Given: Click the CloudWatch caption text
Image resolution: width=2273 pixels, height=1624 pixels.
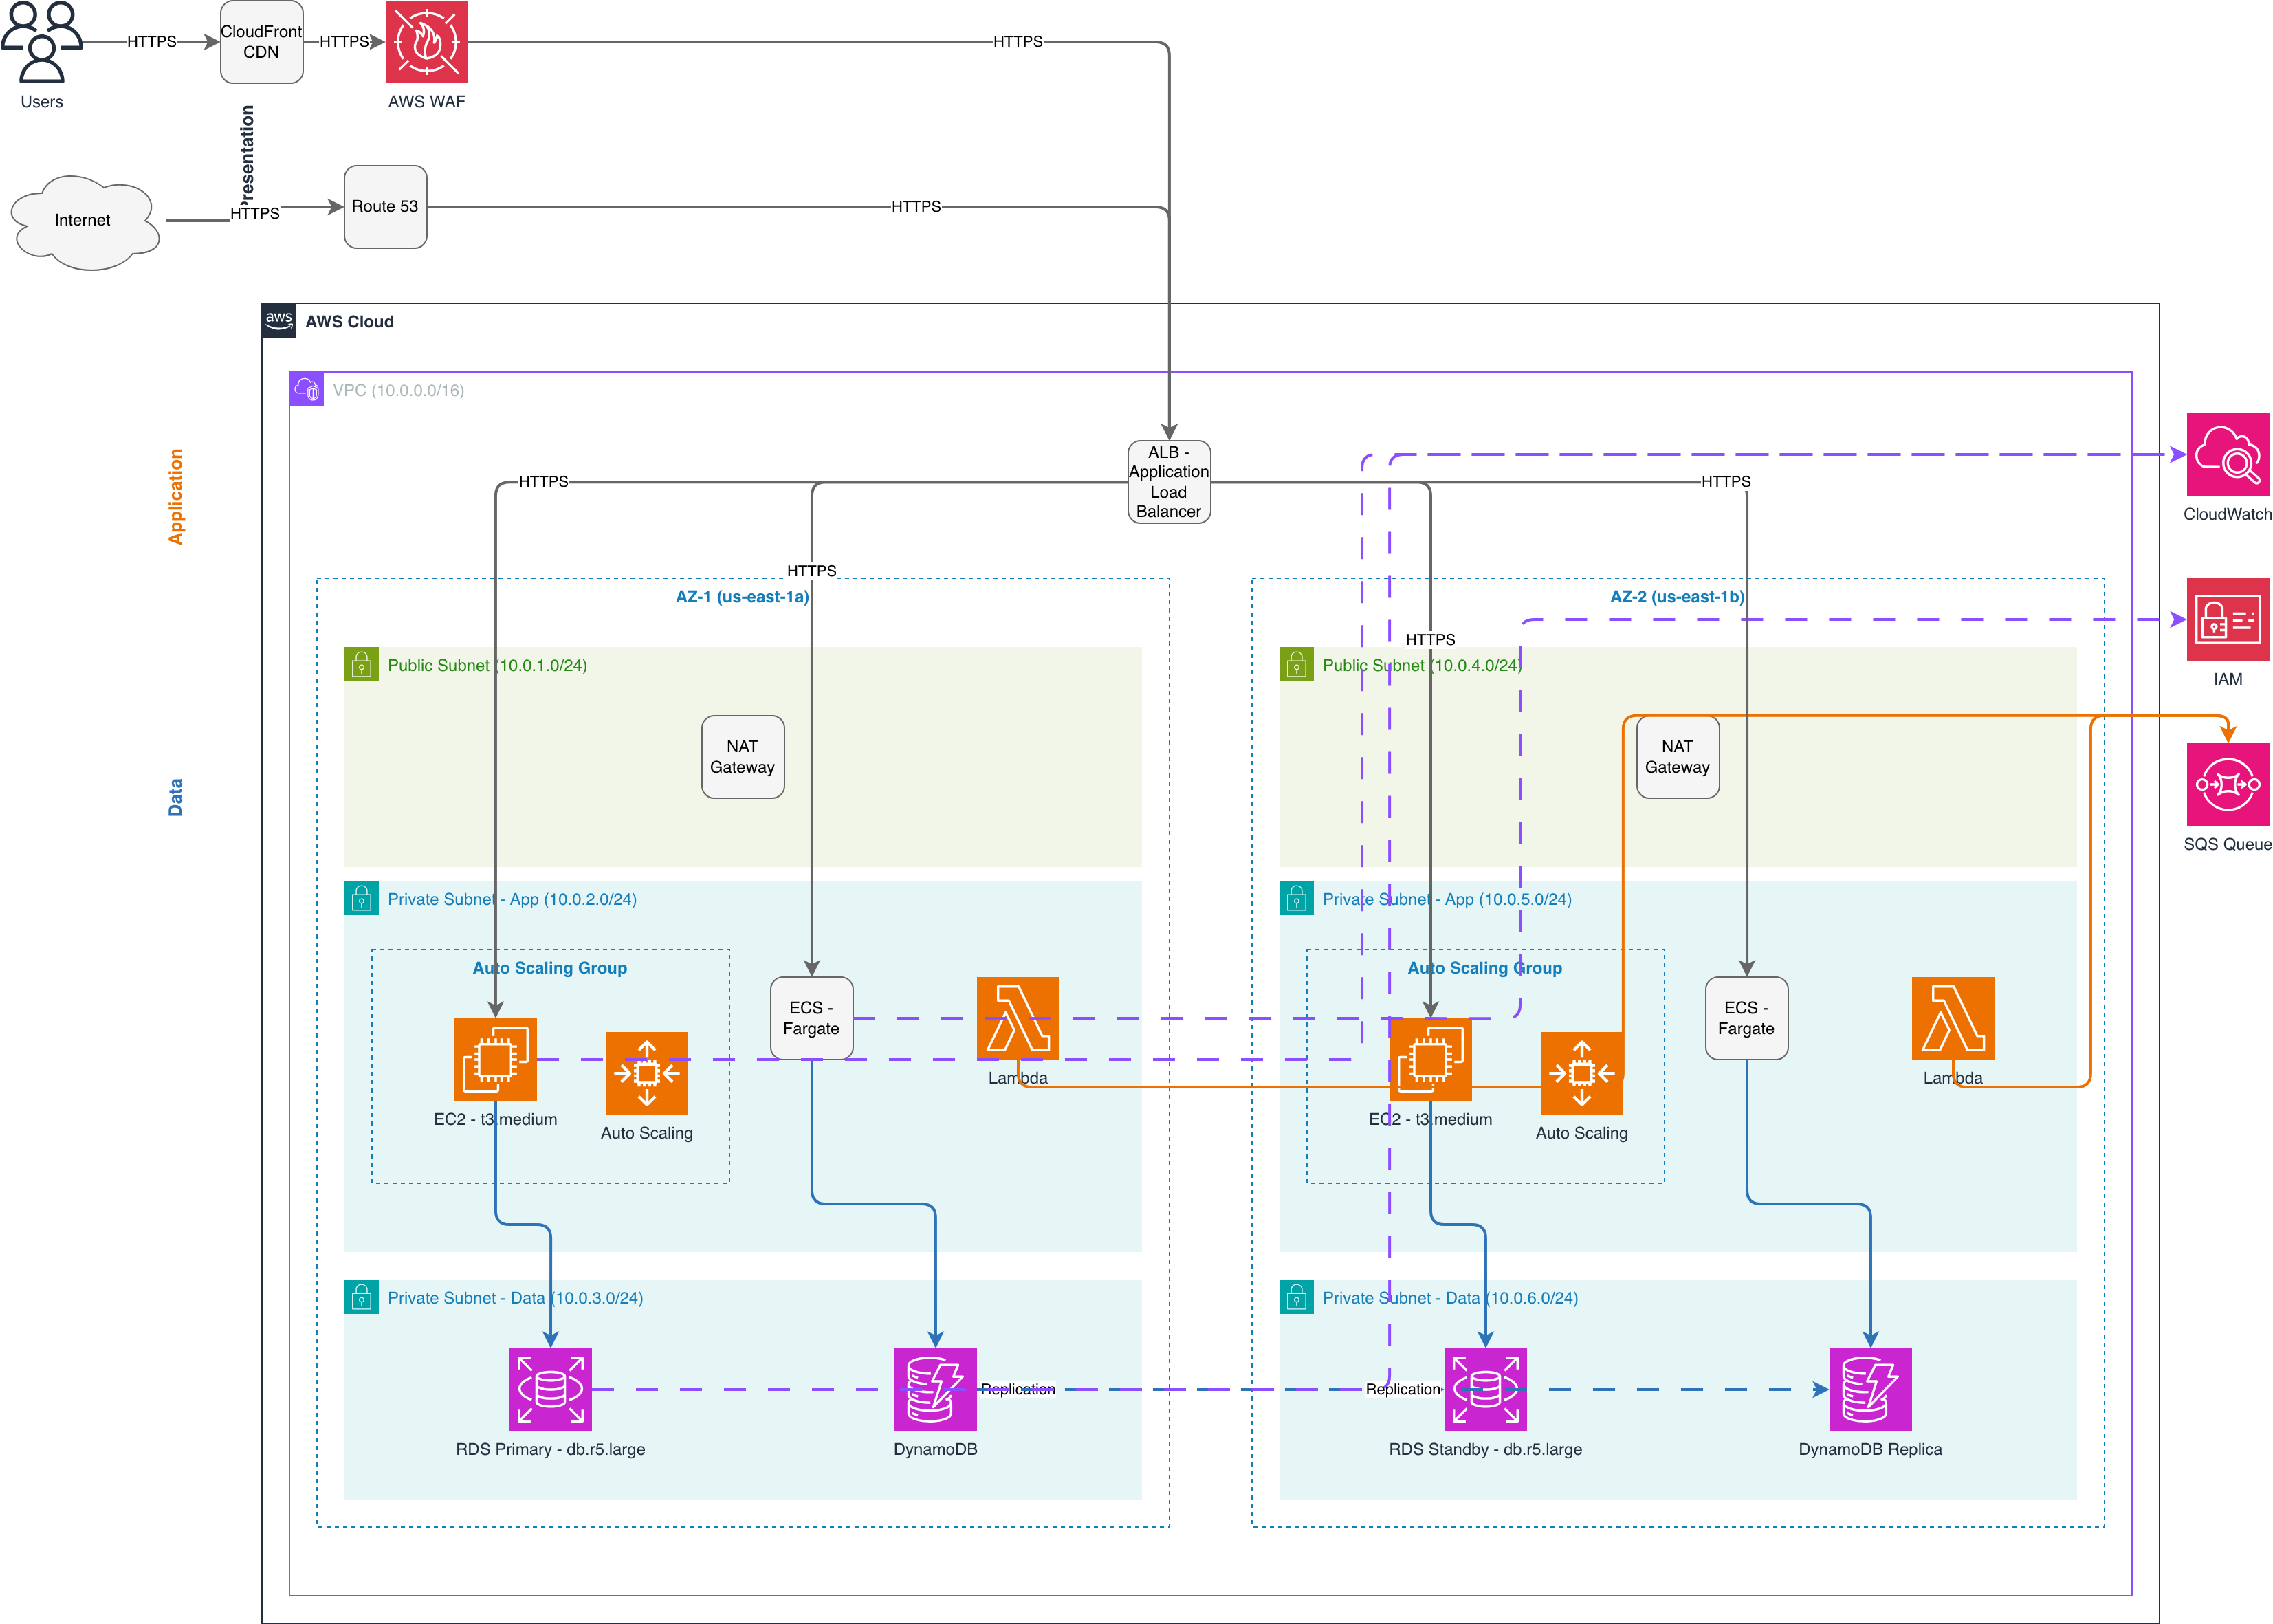Looking at the screenshot, I should point(2228,514).
